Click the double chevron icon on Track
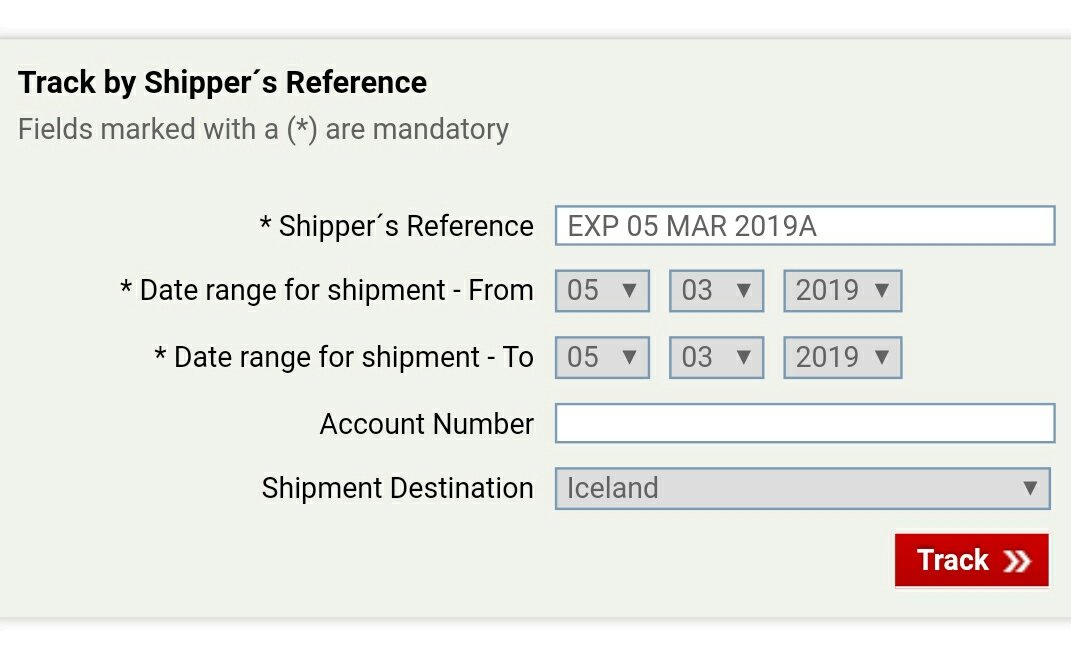The height and width of the screenshot is (670, 1071). [x=1017, y=561]
